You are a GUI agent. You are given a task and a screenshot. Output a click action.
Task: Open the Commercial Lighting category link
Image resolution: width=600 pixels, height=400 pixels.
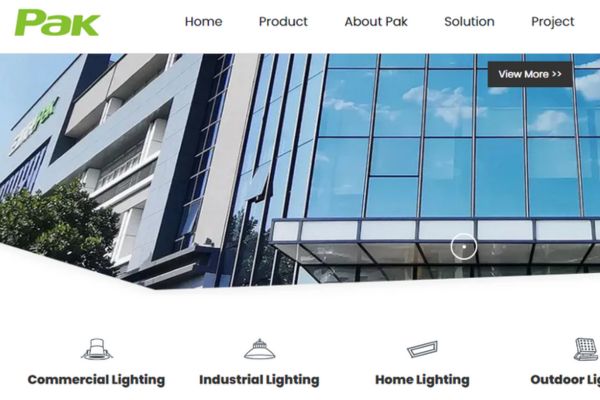(x=96, y=380)
